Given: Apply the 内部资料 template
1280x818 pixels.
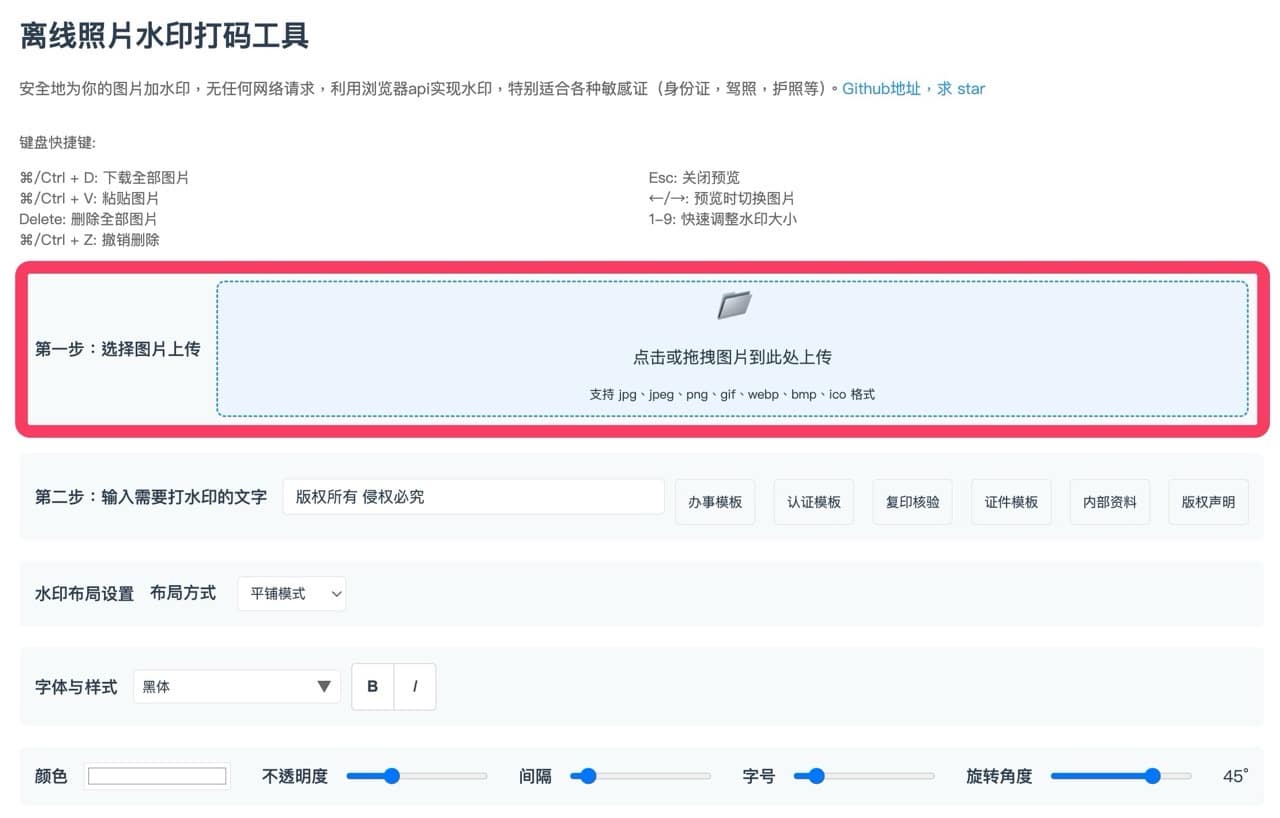Looking at the screenshot, I should tap(1110, 502).
